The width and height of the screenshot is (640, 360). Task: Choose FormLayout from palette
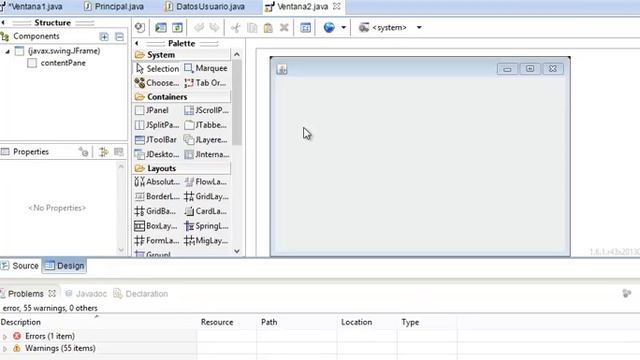pyautogui.click(x=157, y=240)
